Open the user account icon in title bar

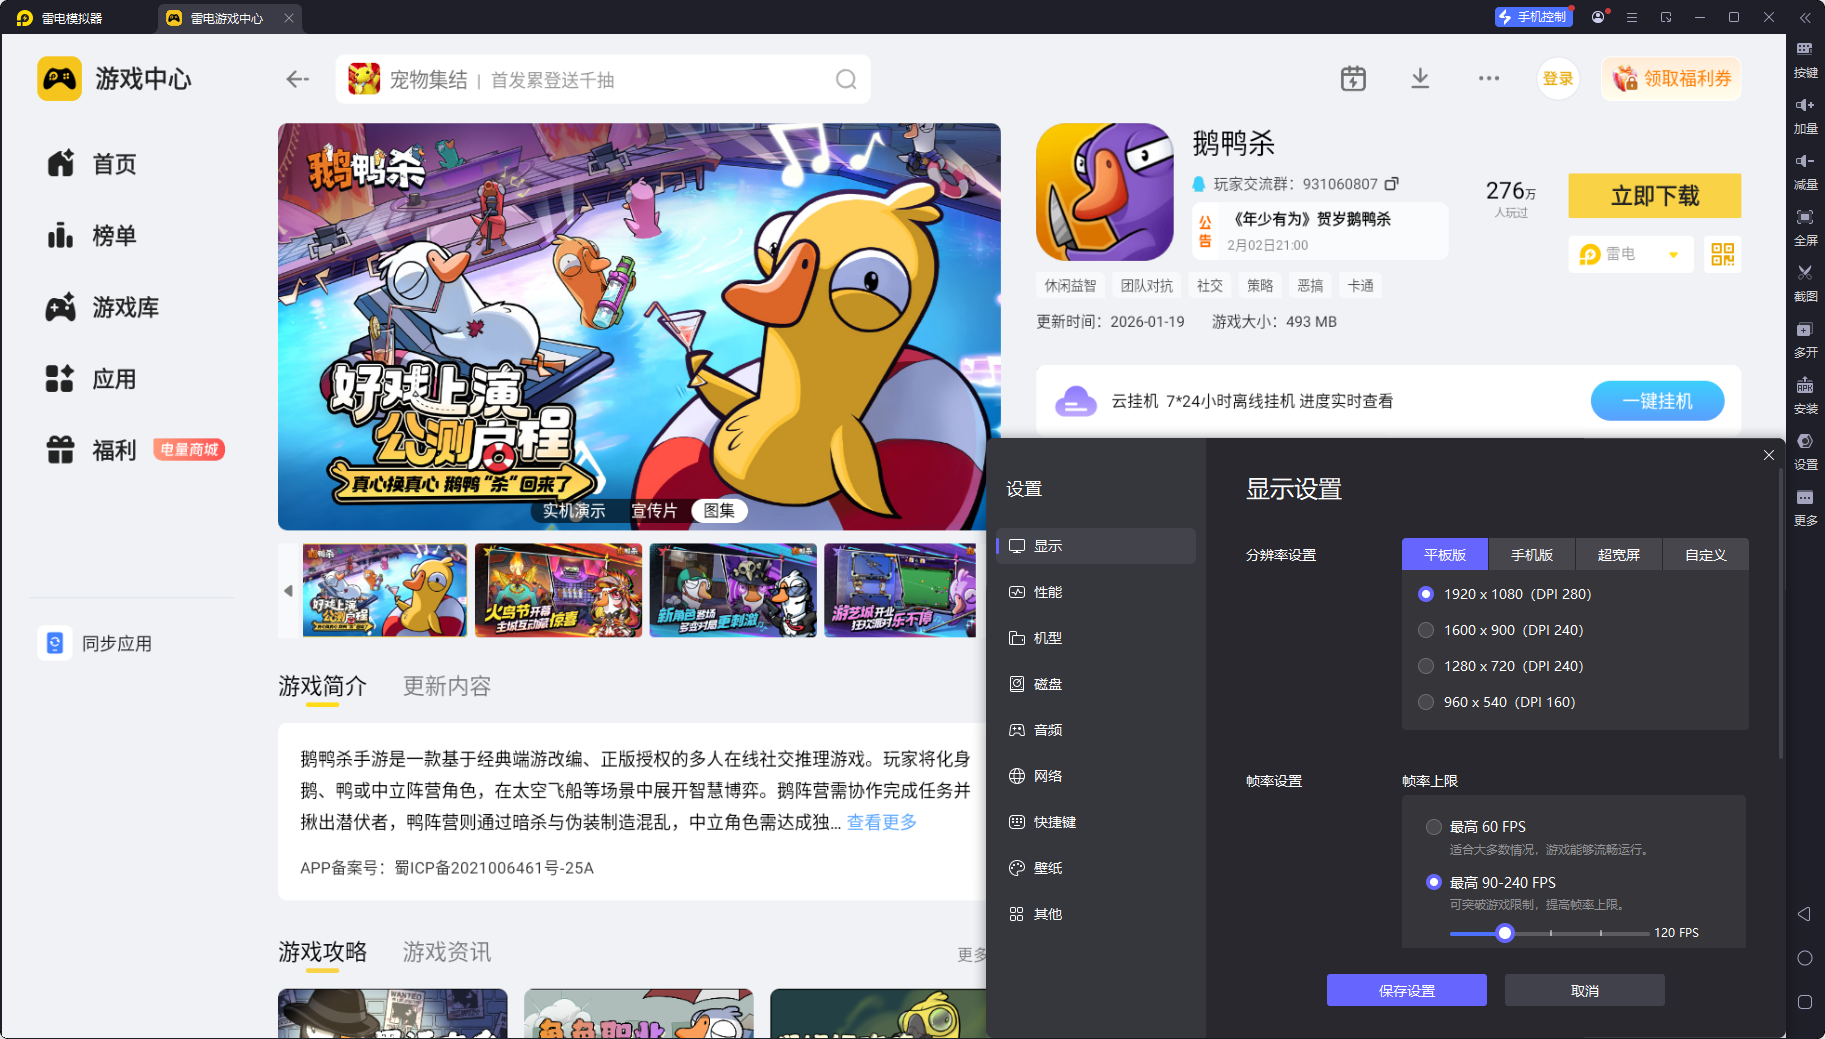(x=1598, y=17)
